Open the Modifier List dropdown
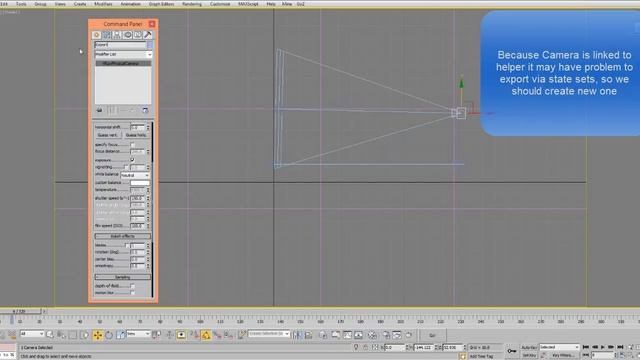This screenshot has height=360, width=640. [123, 54]
